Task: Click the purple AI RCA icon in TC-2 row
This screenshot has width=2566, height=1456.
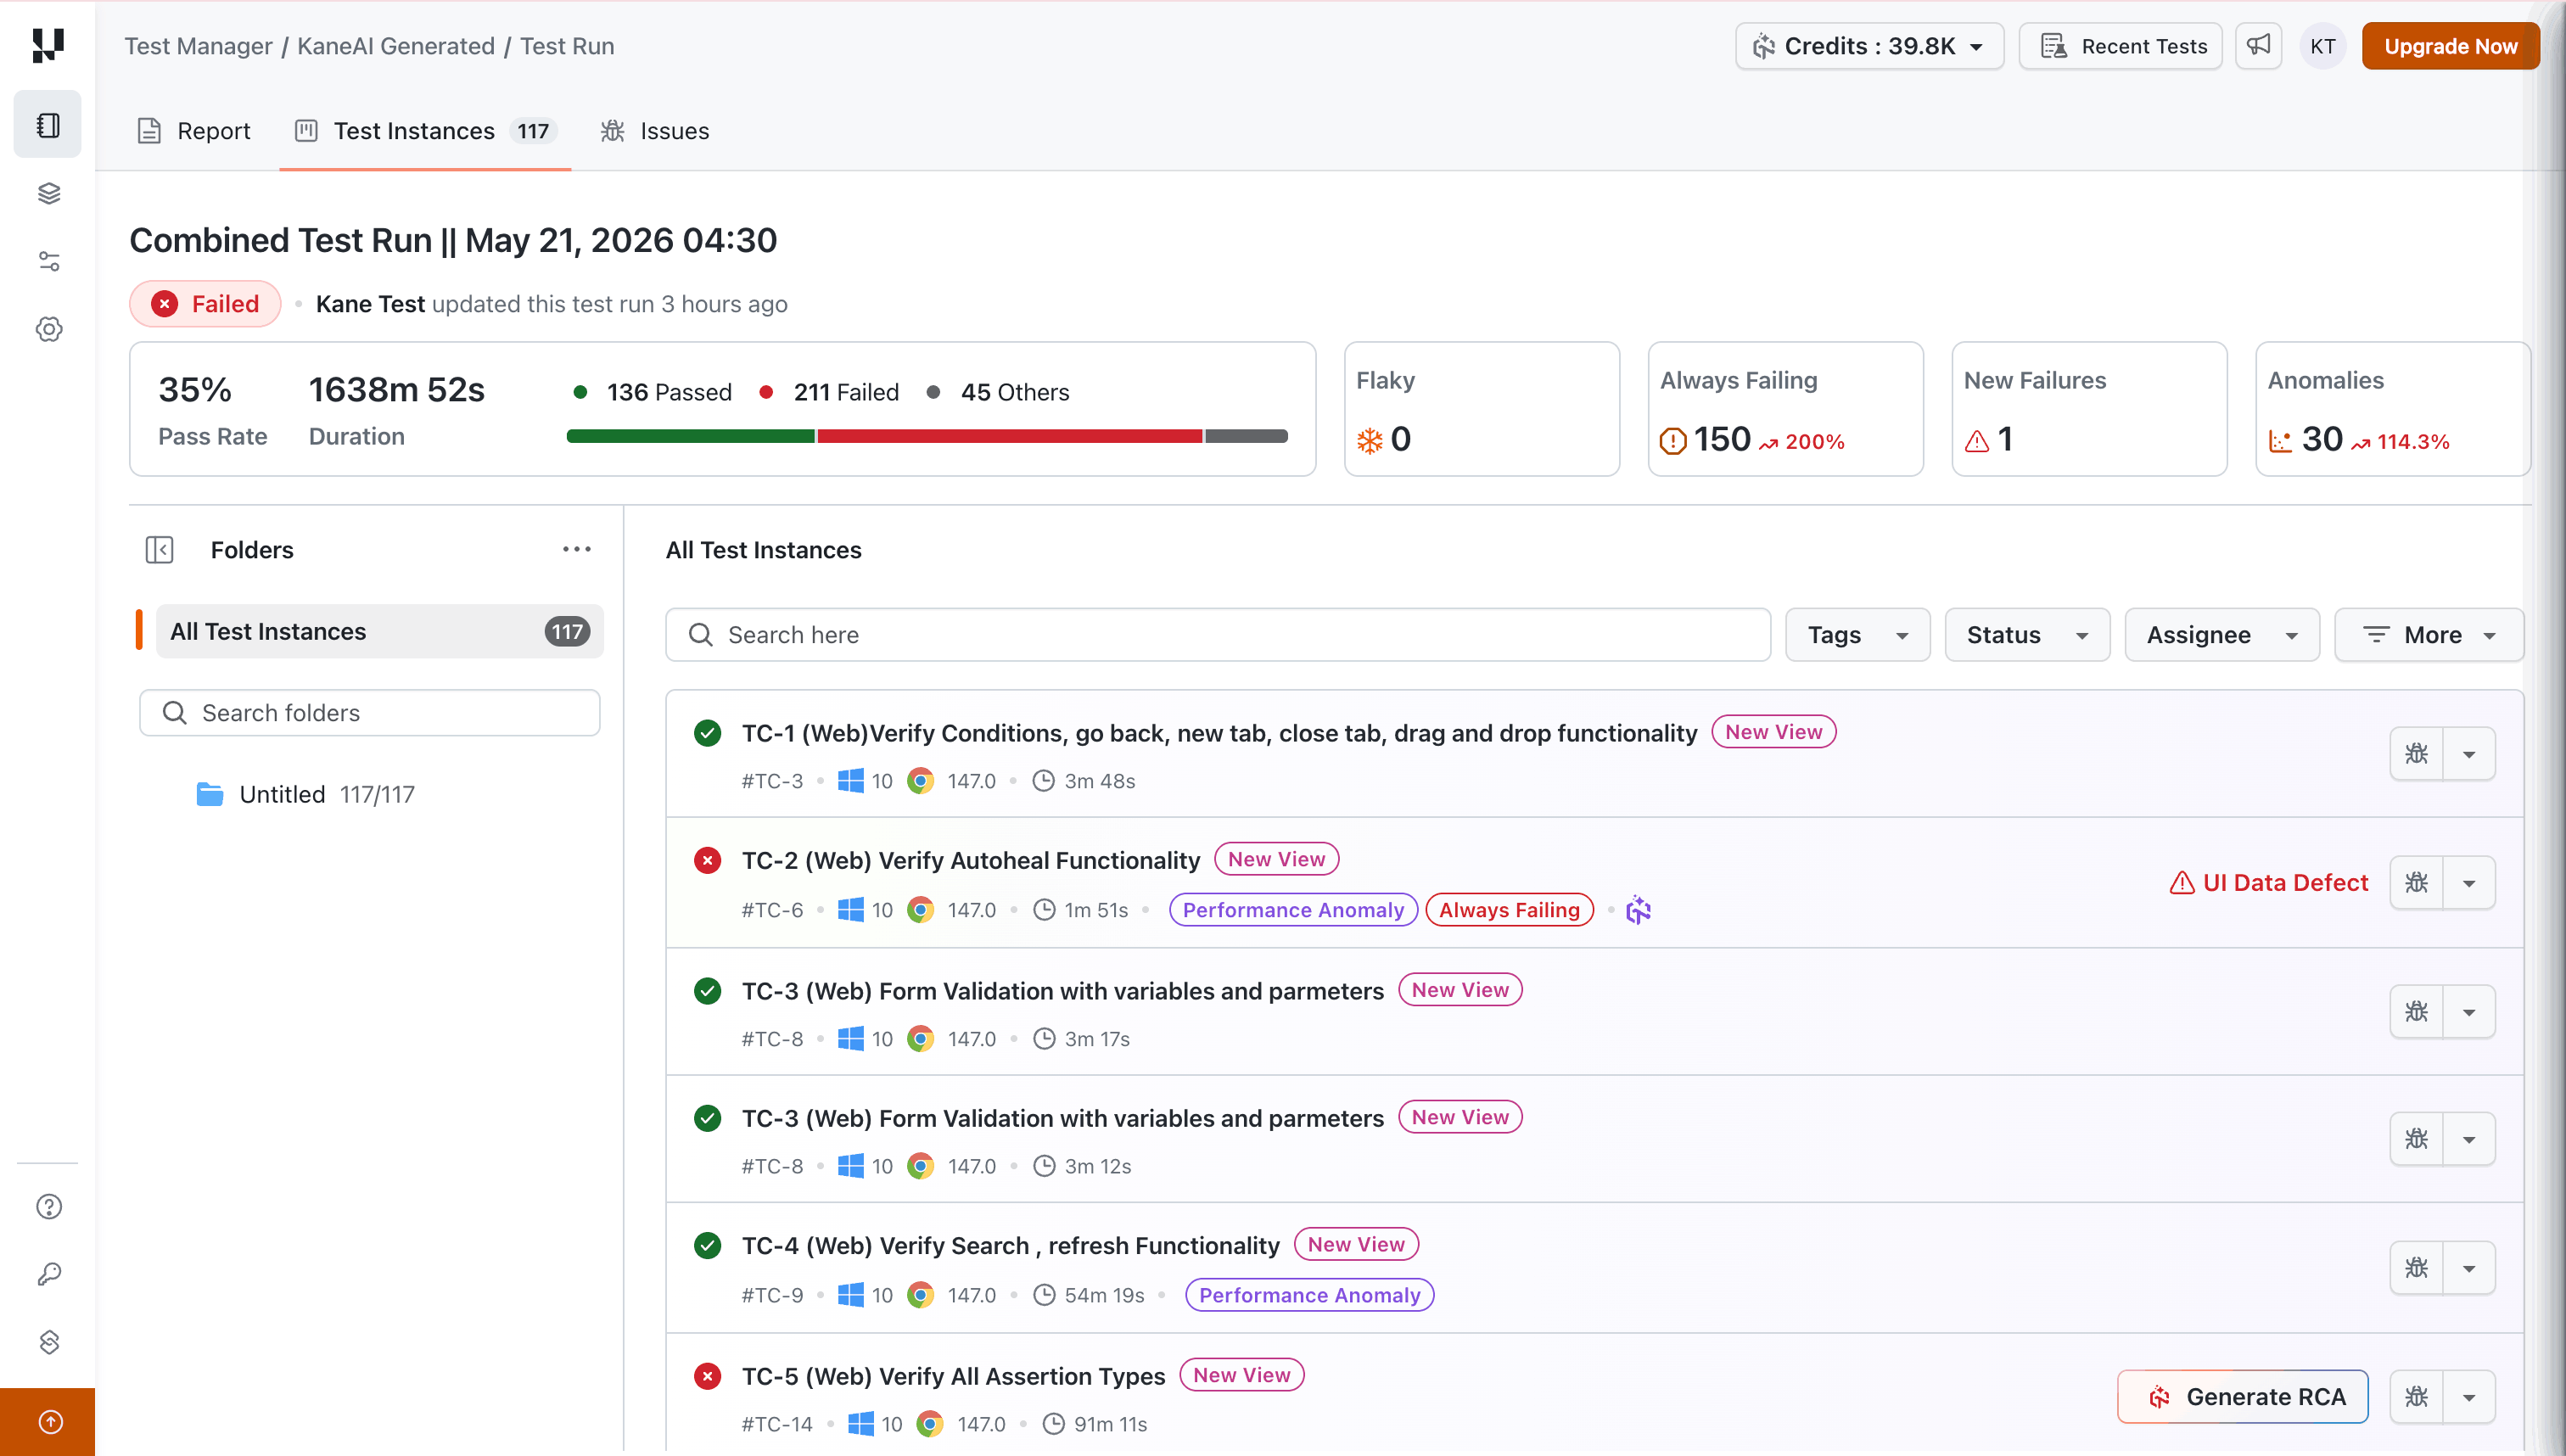Action: (1638, 910)
